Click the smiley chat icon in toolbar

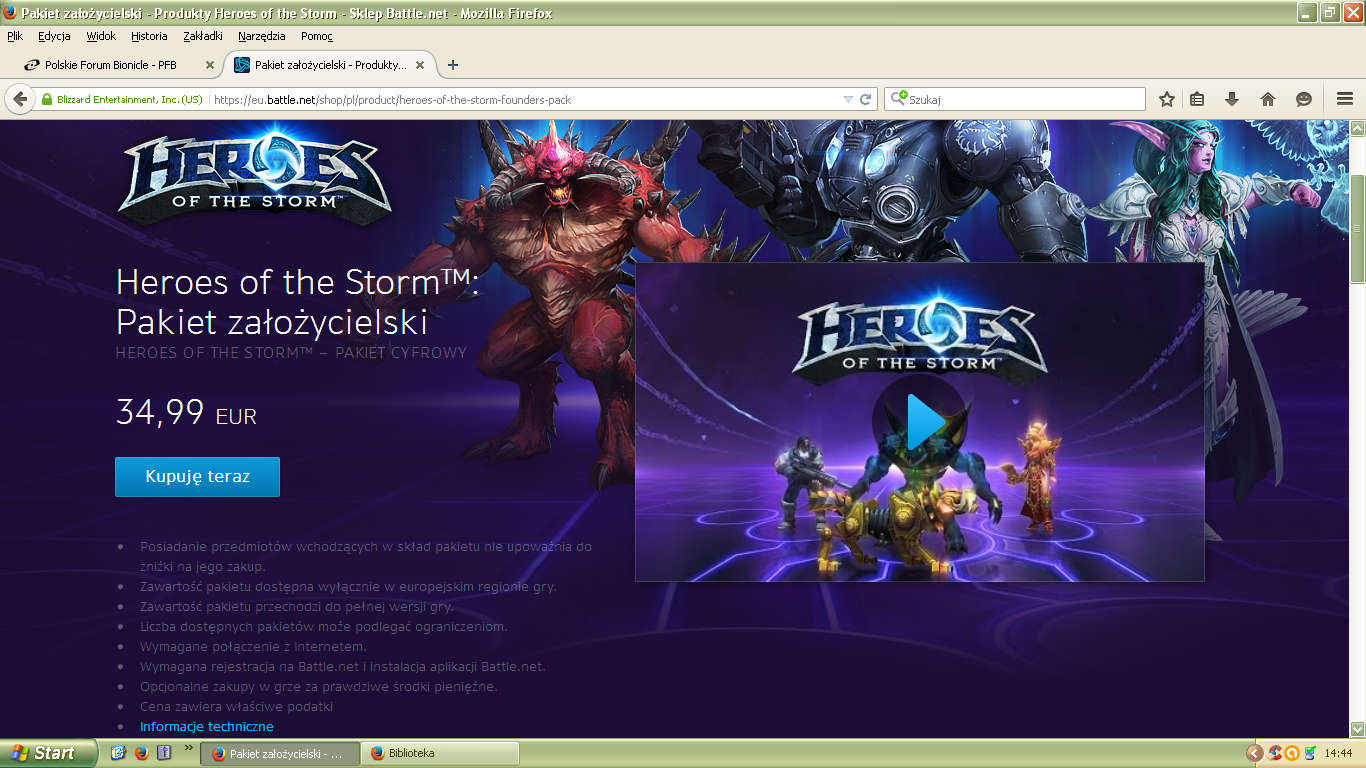pos(1303,99)
